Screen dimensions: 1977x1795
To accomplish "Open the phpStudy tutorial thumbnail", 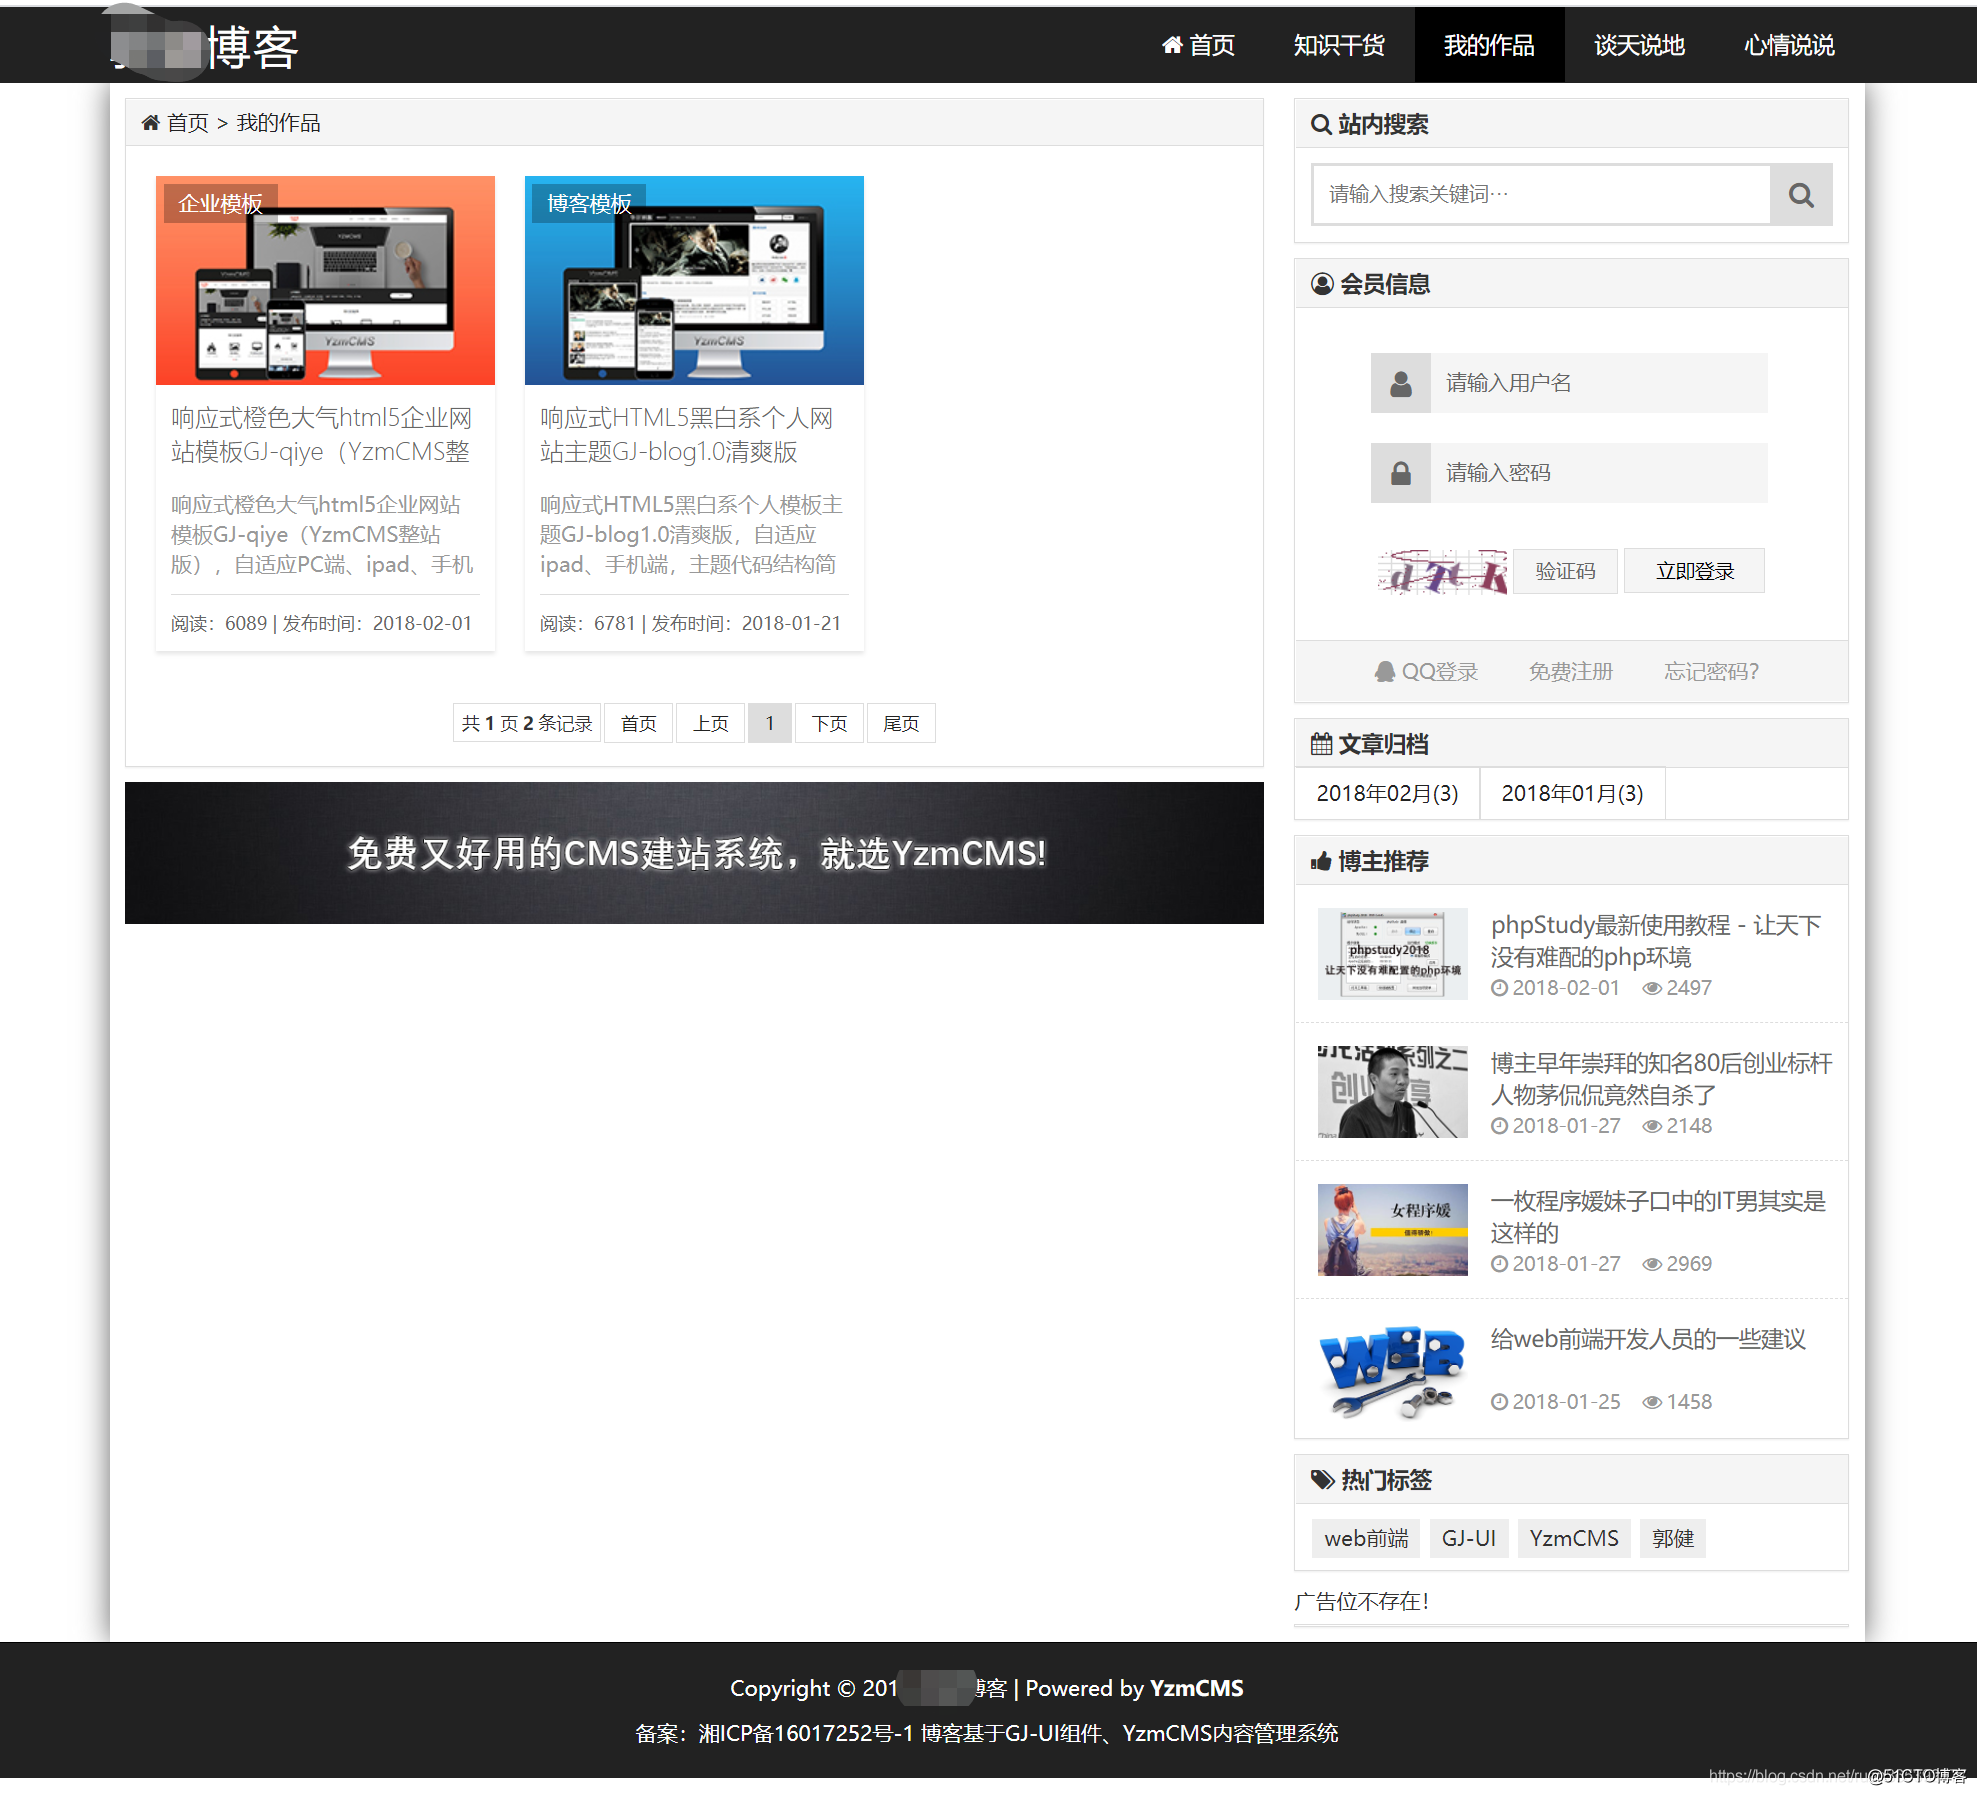I will pyautogui.click(x=1392, y=954).
